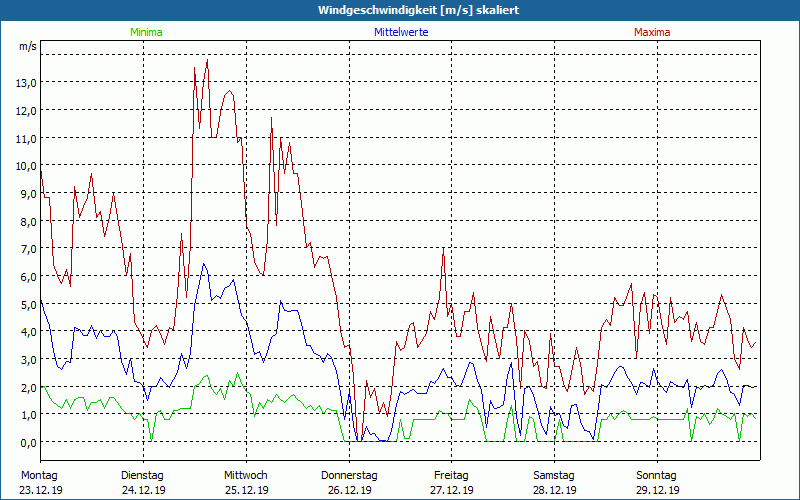Click the '9,0' y-axis value
The image size is (800, 500).
28,194
